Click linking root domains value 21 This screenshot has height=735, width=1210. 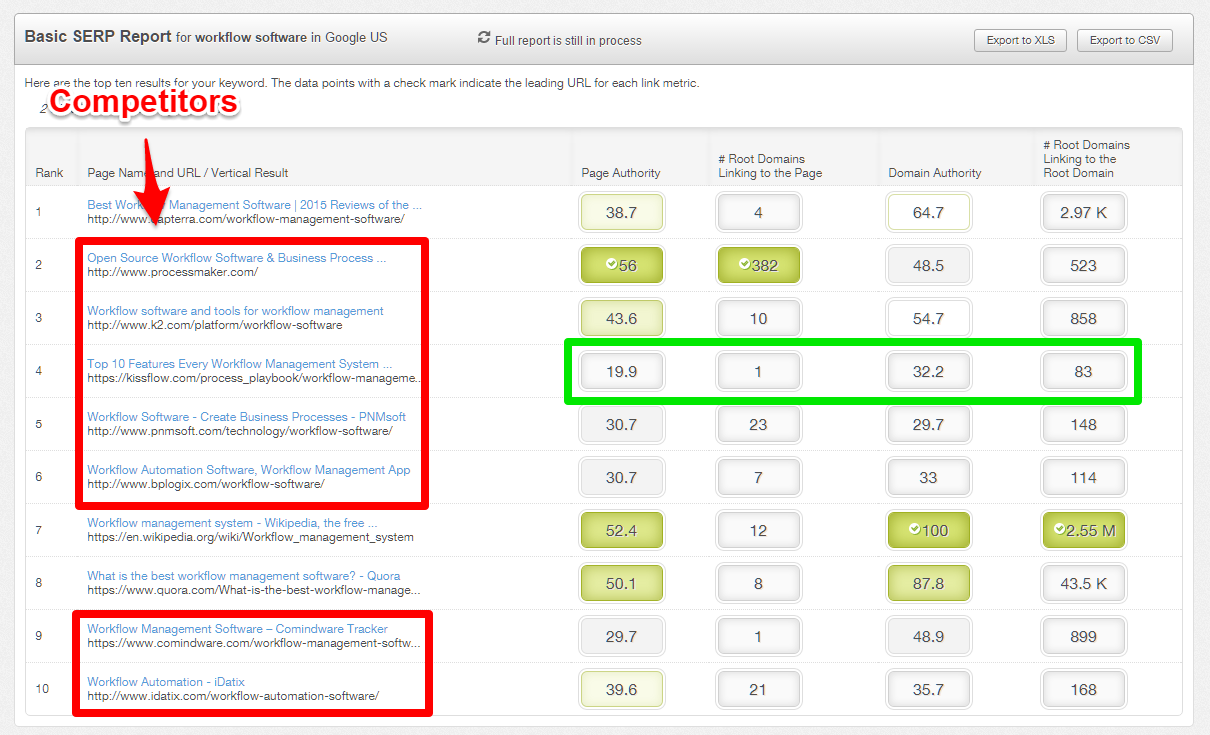(x=758, y=690)
